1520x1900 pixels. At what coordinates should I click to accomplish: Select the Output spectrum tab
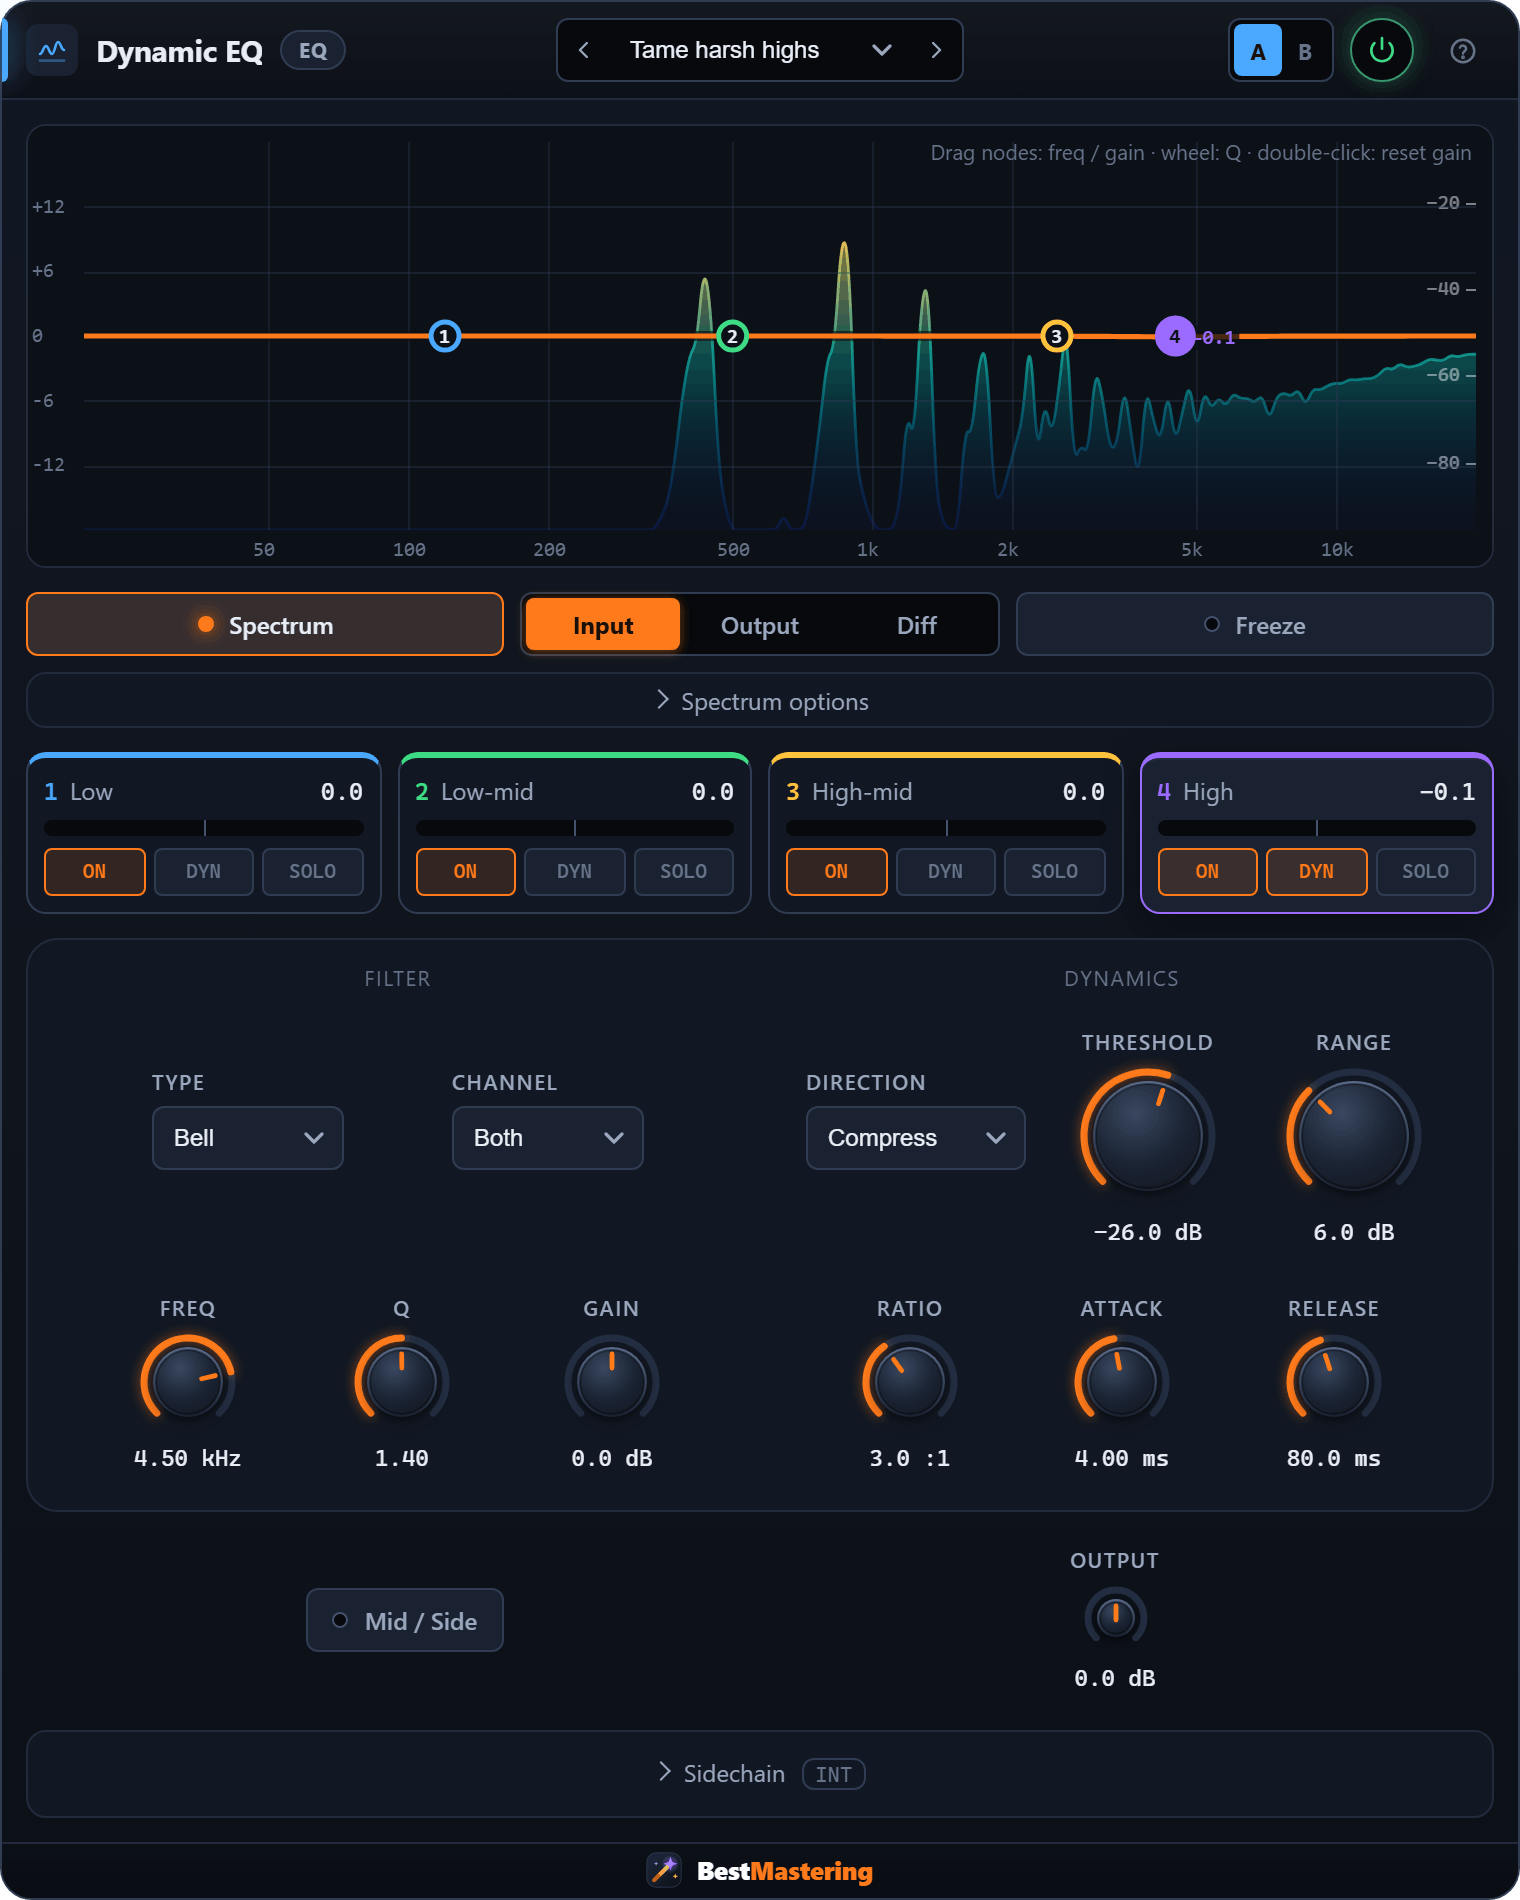click(x=760, y=625)
